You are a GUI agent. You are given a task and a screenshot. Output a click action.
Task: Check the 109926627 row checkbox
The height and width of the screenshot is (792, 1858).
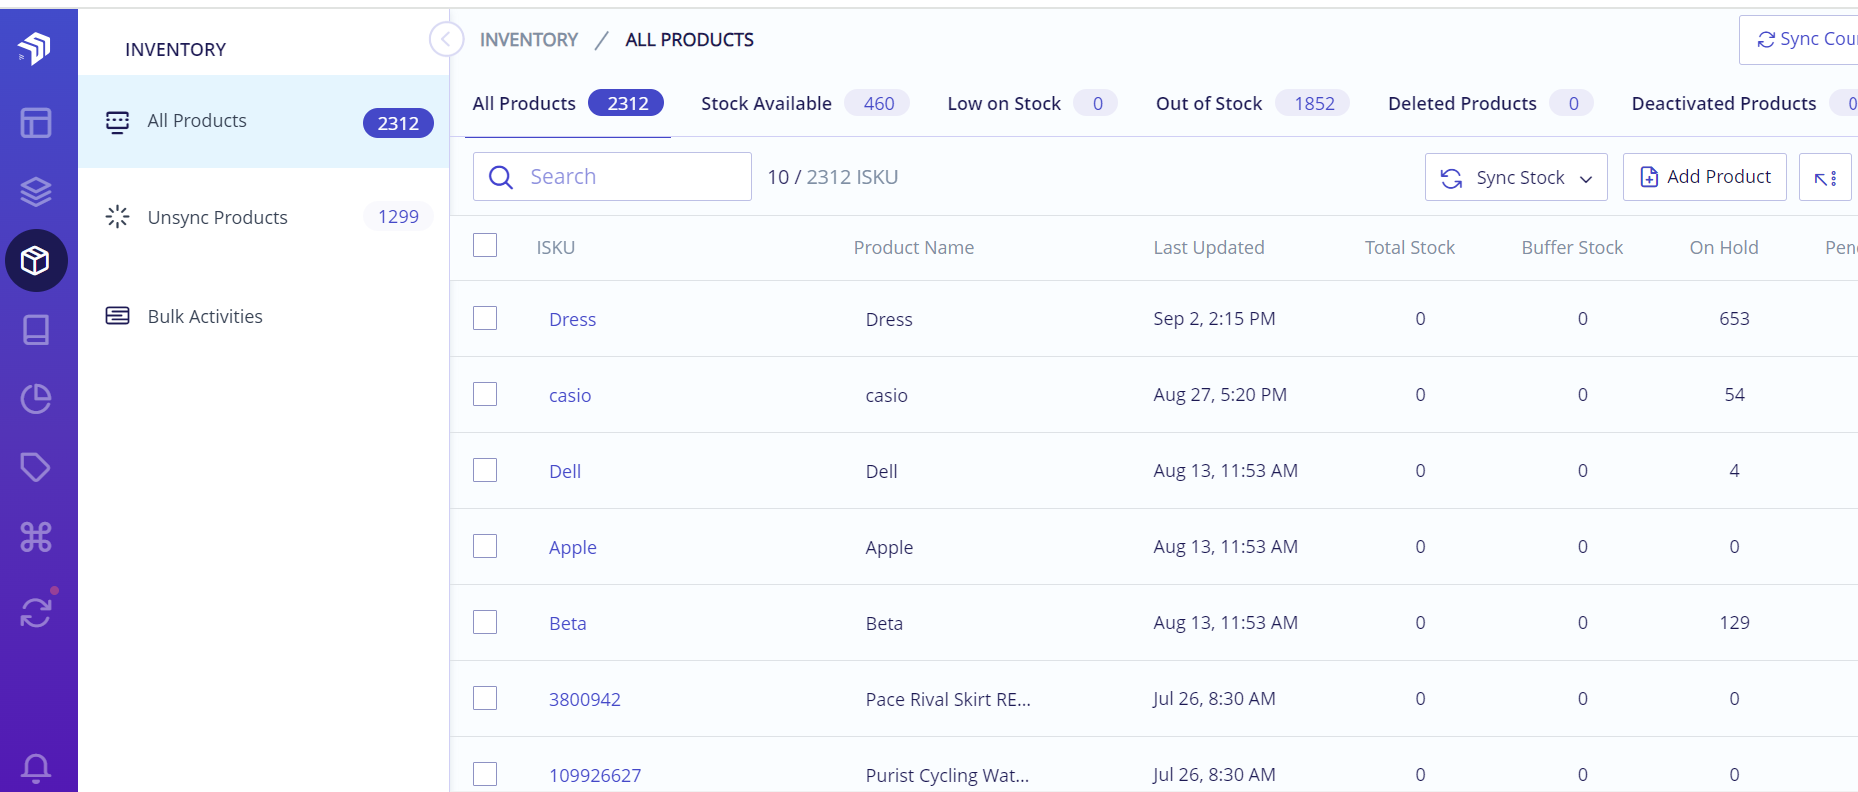click(485, 774)
